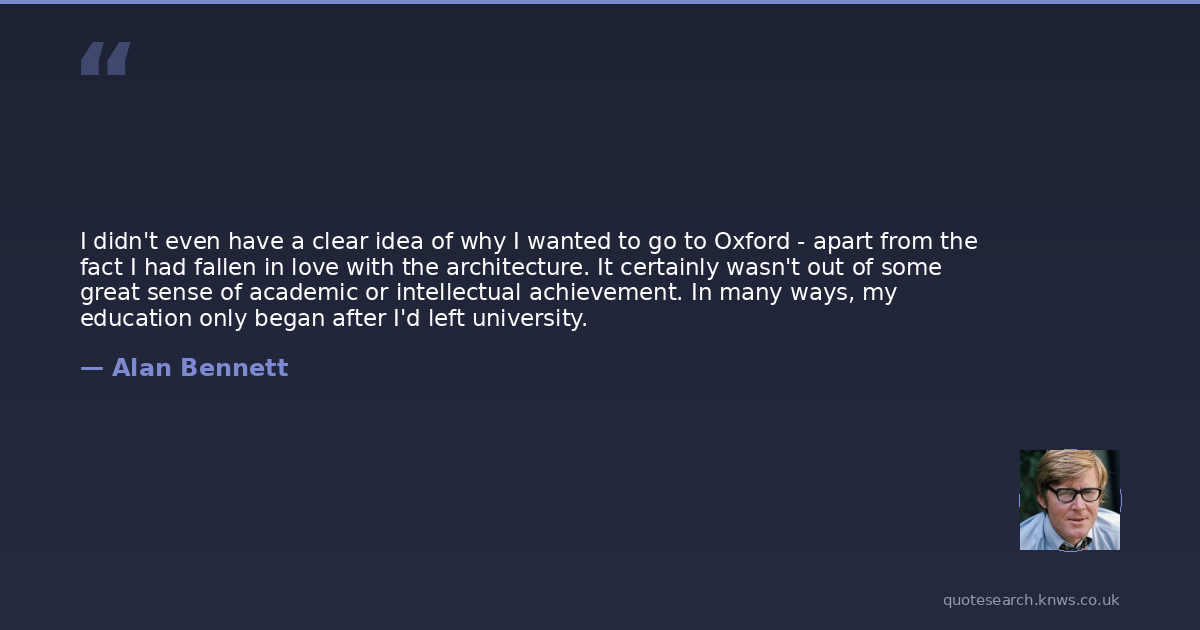Viewport: 1200px width, 630px height.
Task: Open the Alan Bennett portrait thumbnail
Action: pos(1069,500)
